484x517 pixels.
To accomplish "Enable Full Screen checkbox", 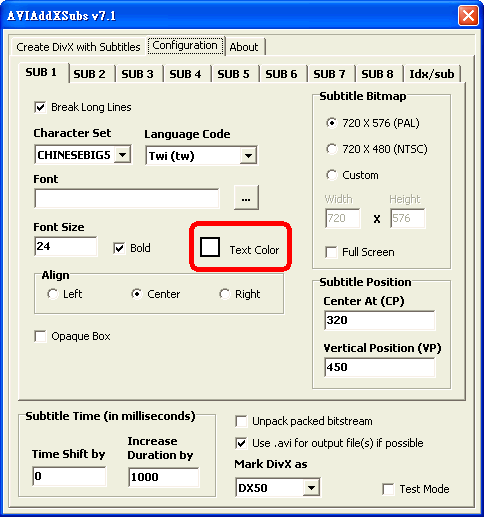I will (x=331, y=252).
